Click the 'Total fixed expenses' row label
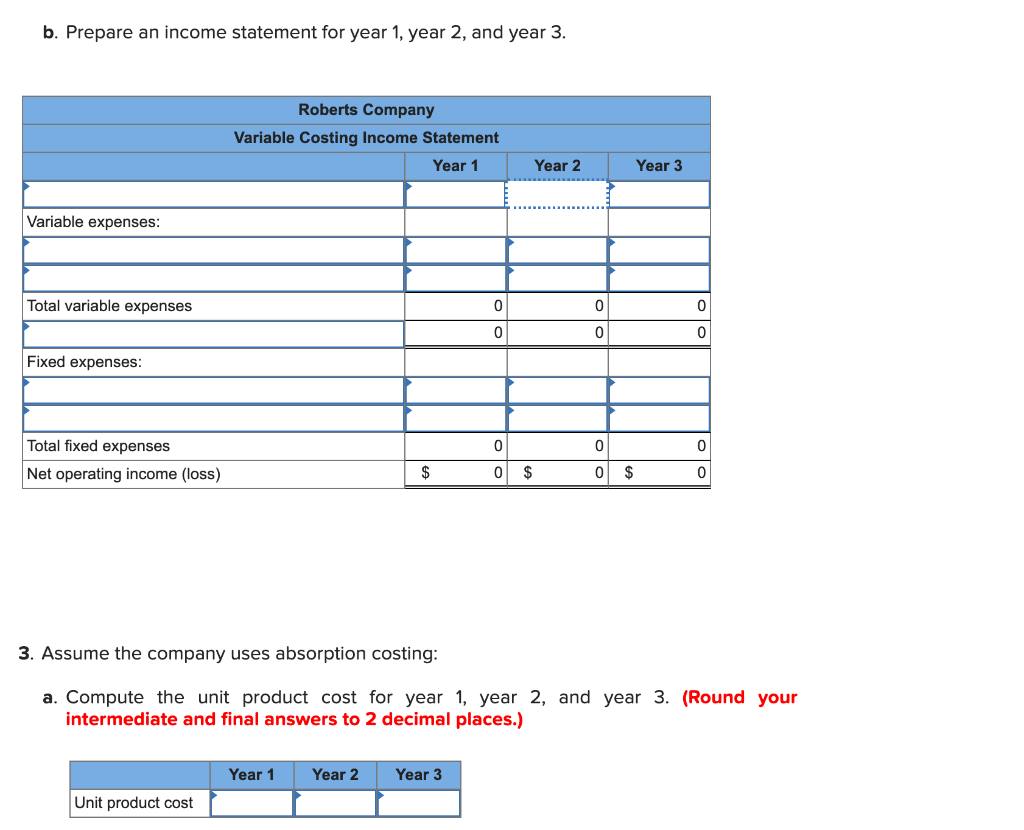 click(x=99, y=446)
